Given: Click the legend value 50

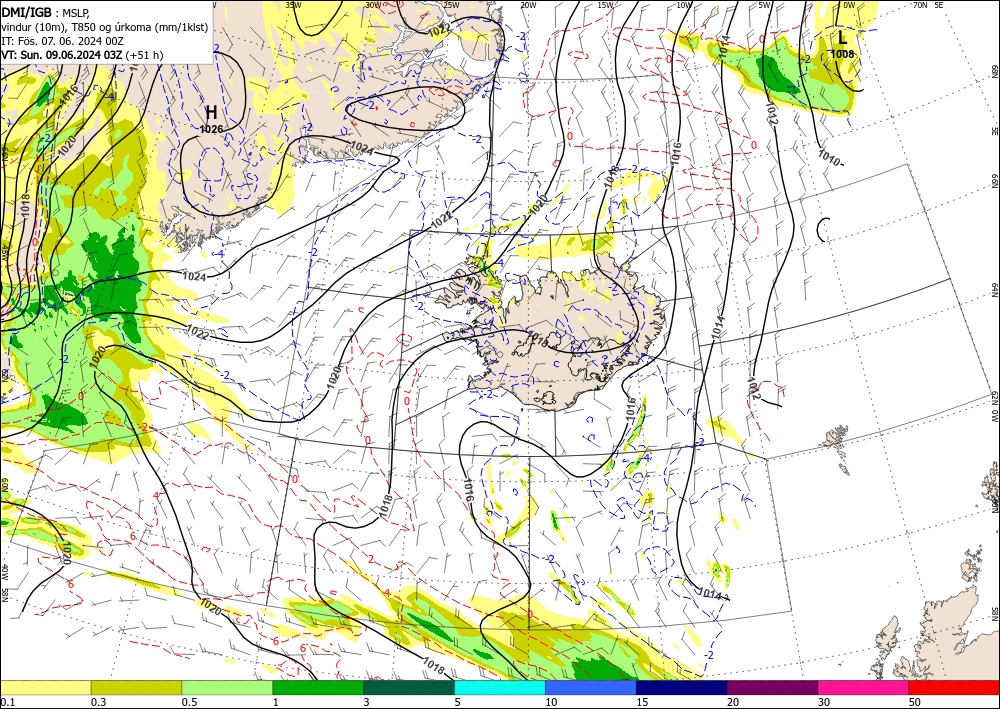Looking at the screenshot, I should point(915,702).
